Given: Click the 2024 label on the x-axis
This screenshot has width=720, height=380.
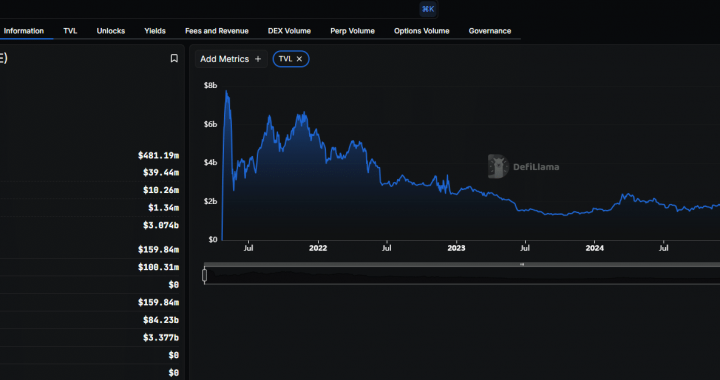Looking at the screenshot, I should (x=595, y=248).
